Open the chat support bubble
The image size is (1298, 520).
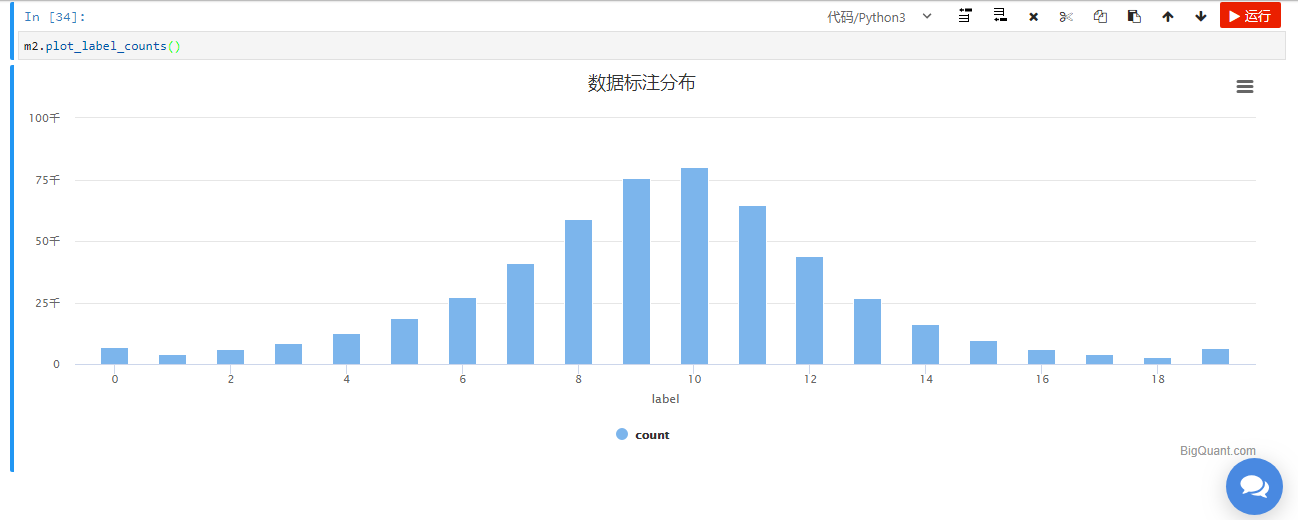[1254, 486]
